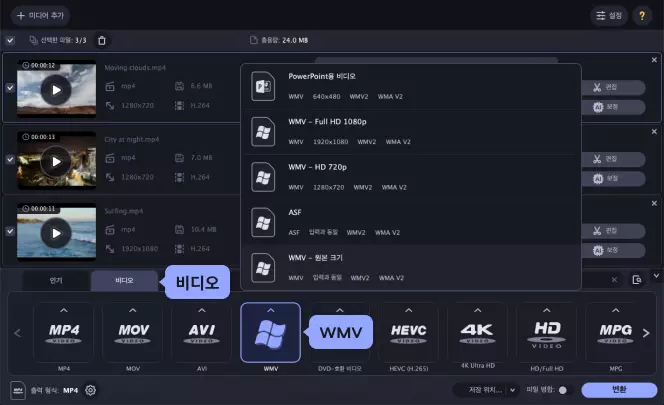Play the Surfing.mp4 preview
664x405 pixels.
click(56, 233)
